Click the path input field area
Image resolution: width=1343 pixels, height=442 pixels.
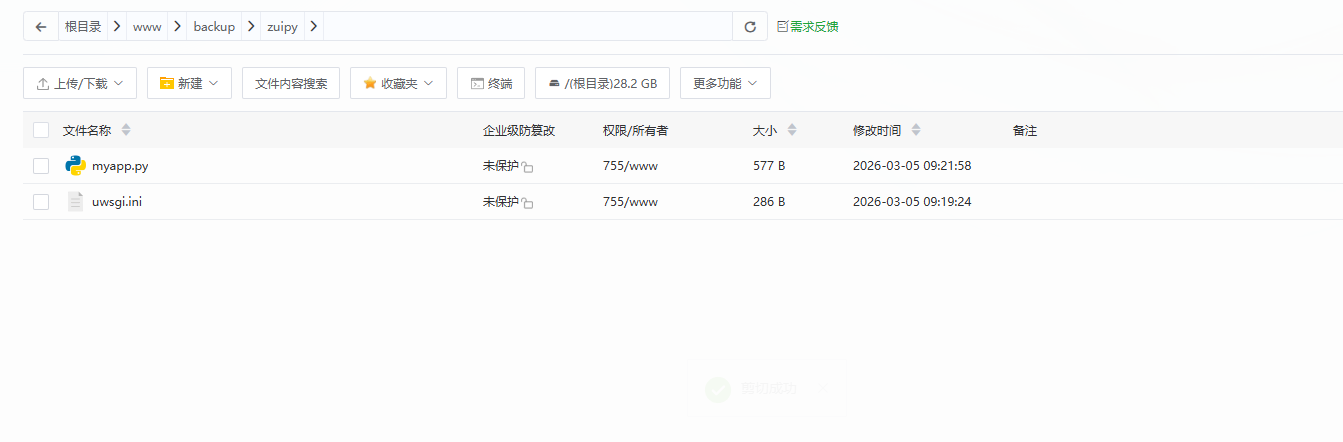pyautogui.click(x=528, y=27)
